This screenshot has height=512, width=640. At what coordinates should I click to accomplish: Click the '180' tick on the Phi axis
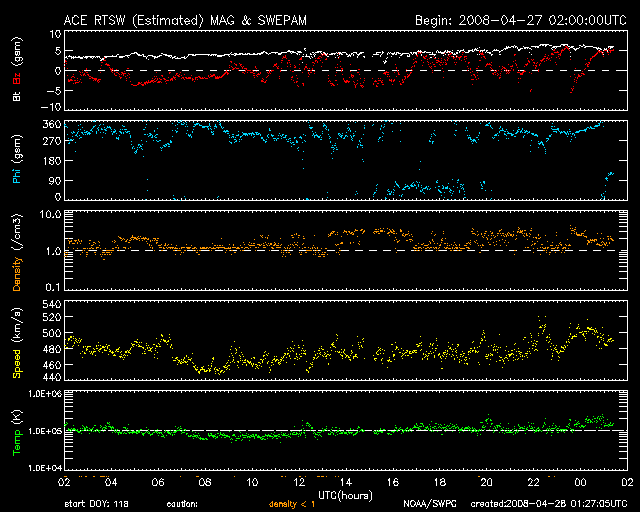52,161
